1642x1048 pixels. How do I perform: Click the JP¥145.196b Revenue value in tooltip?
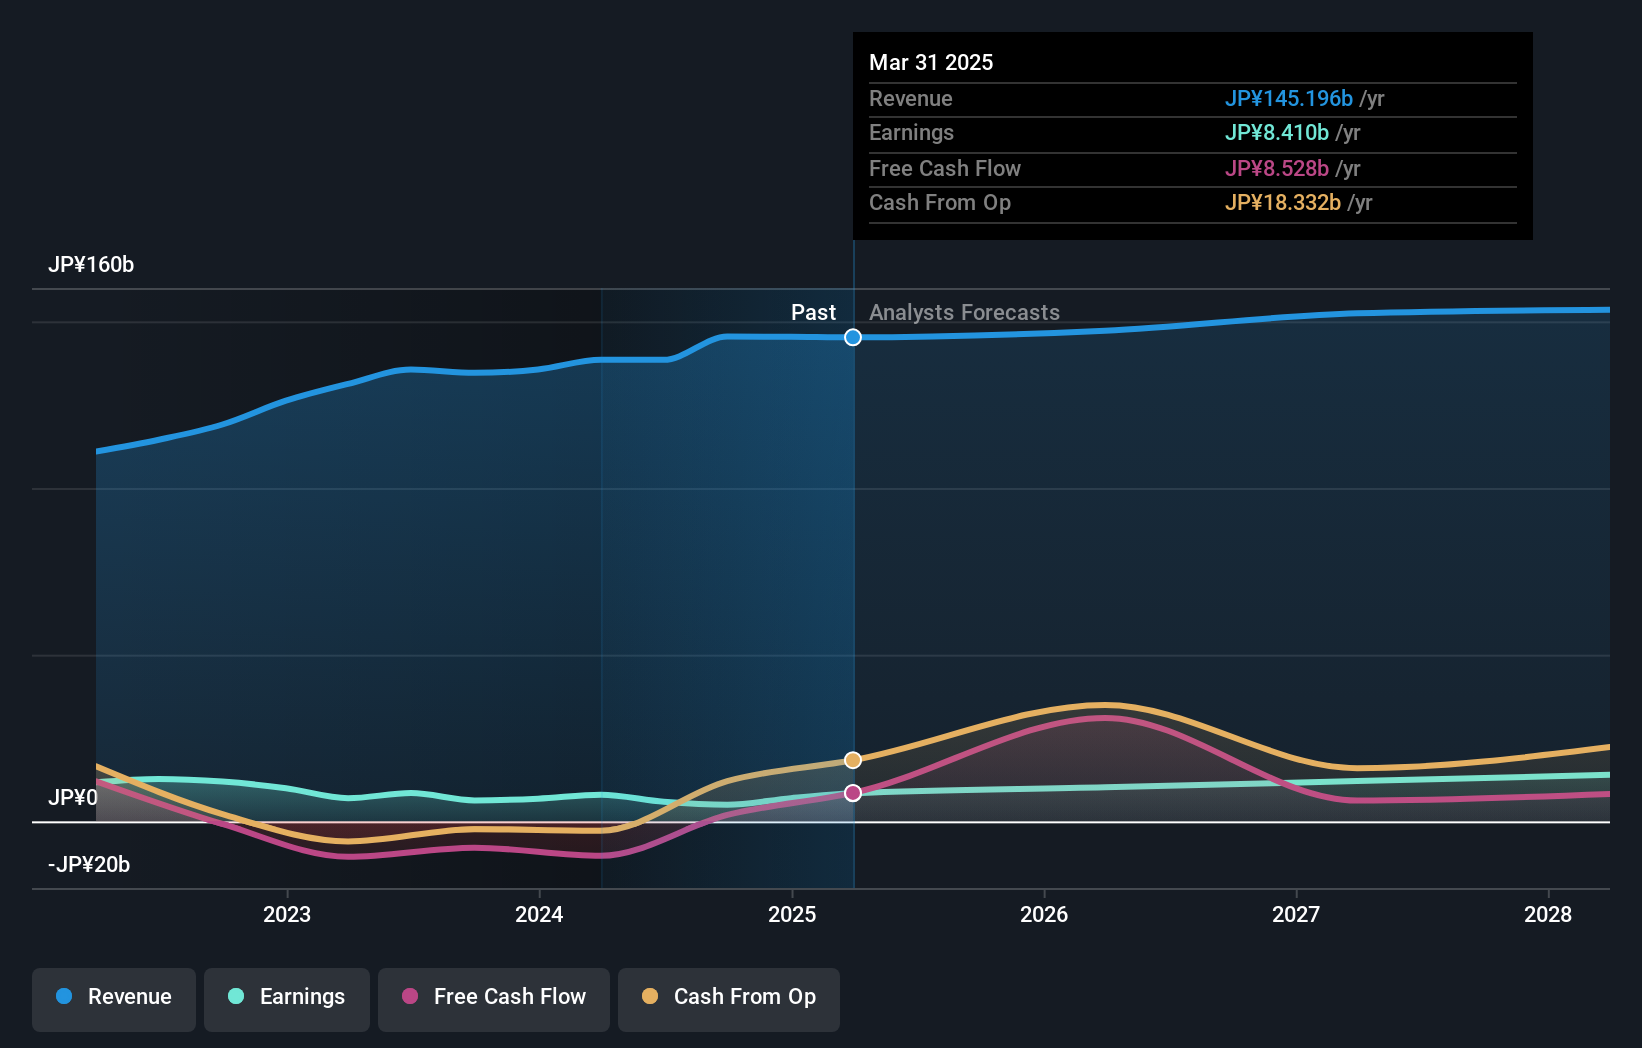[x=1289, y=98]
